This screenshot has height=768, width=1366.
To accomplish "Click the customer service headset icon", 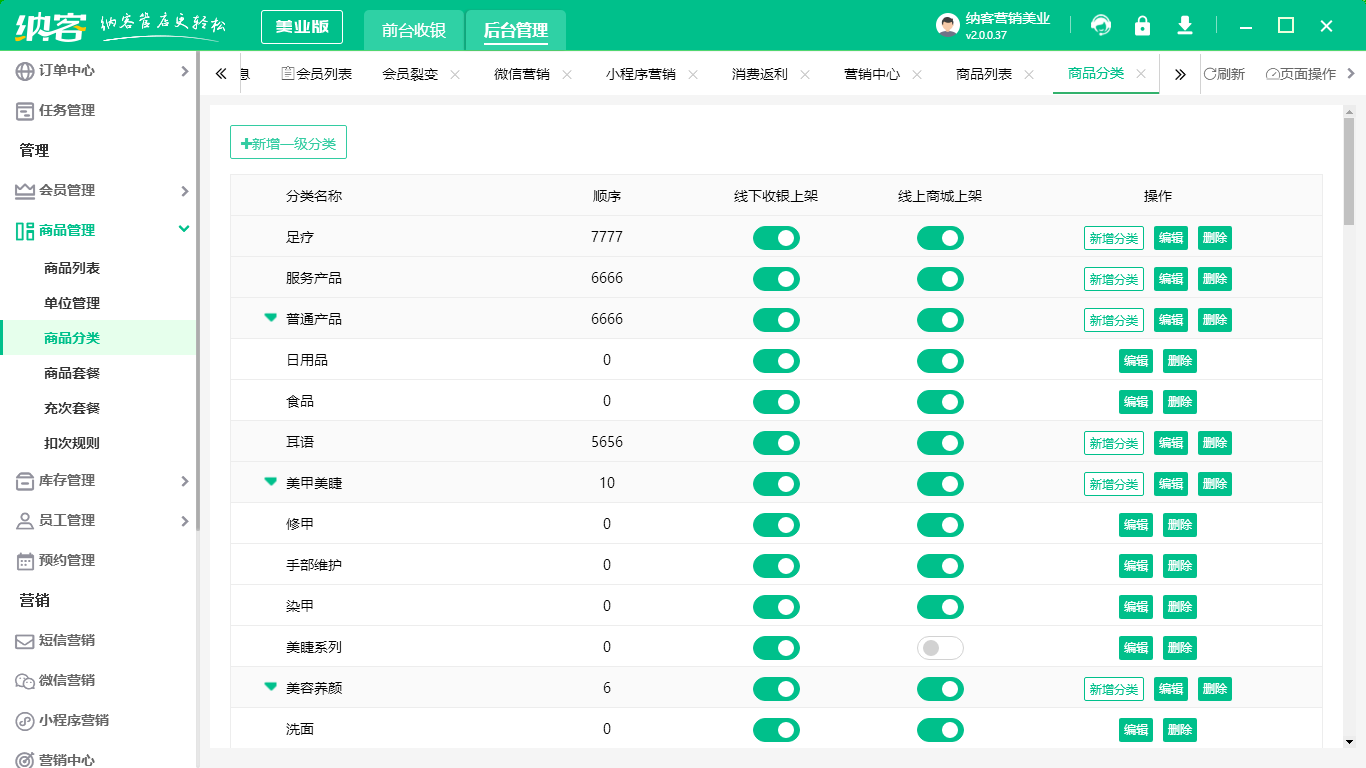I will [x=1101, y=26].
